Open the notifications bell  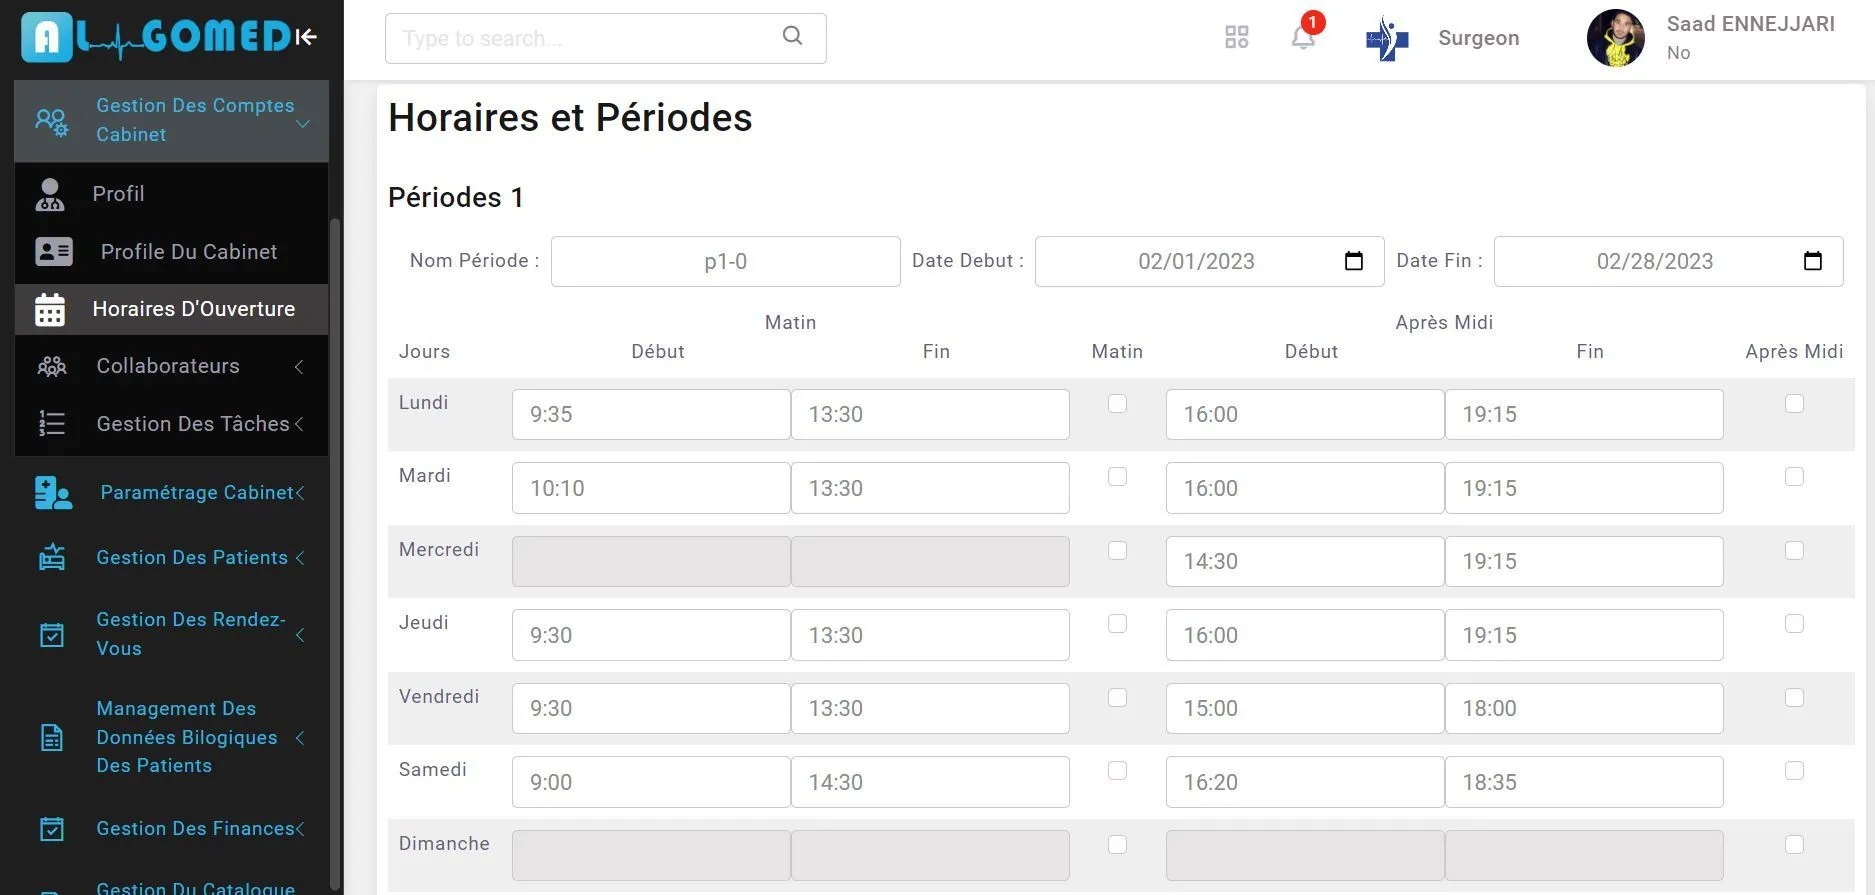[1302, 38]
